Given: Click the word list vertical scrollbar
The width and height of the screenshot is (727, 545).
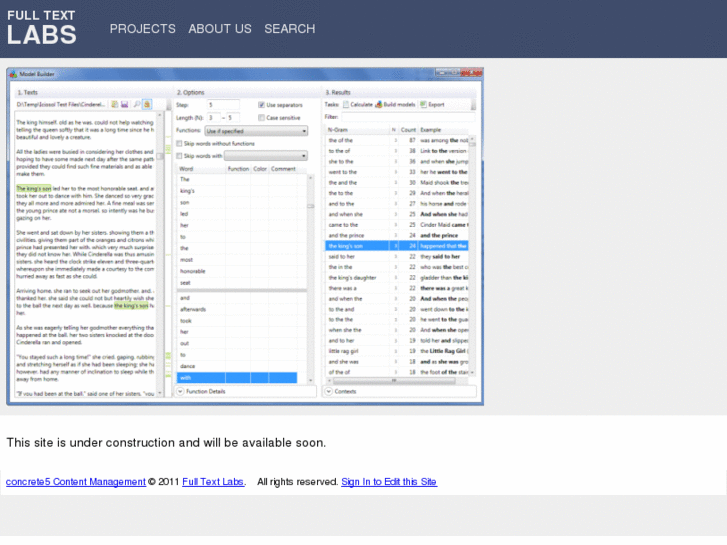Looking at the screenshot, I should (311, 278).
